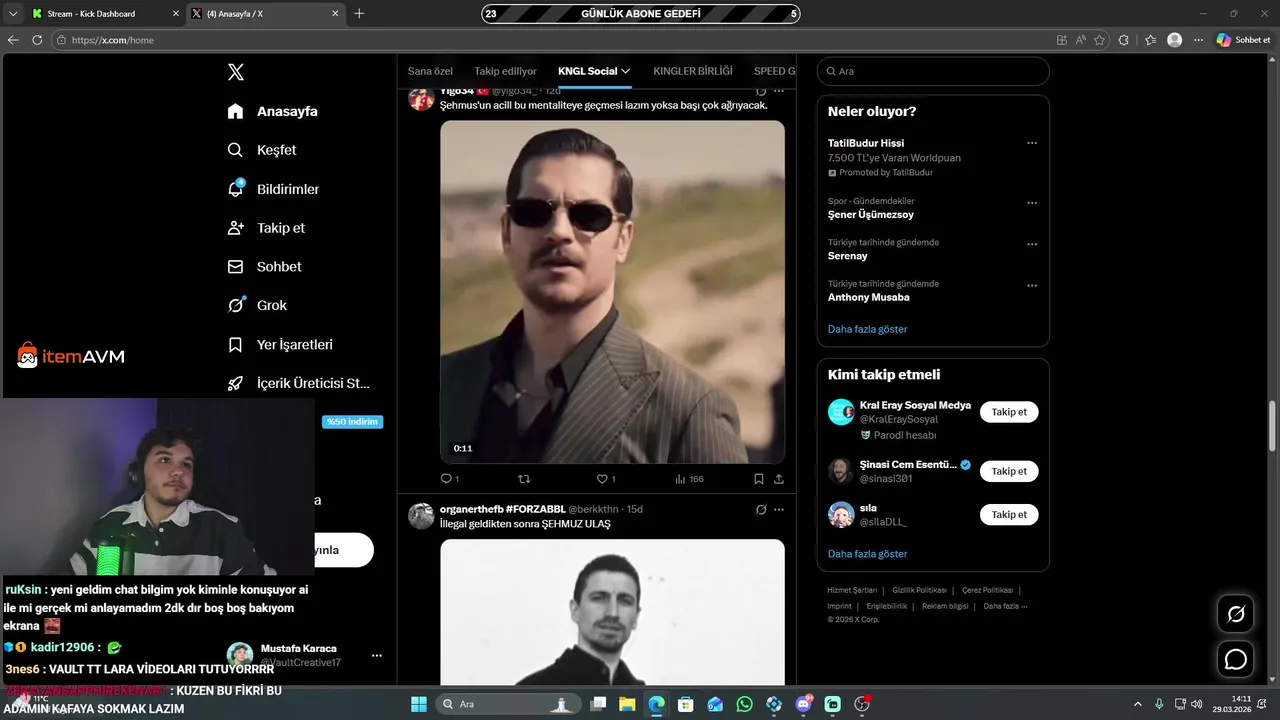Open the floating chat messages button
Viewport: 1280px width, 720px height.
click(x=1236, y=660)
